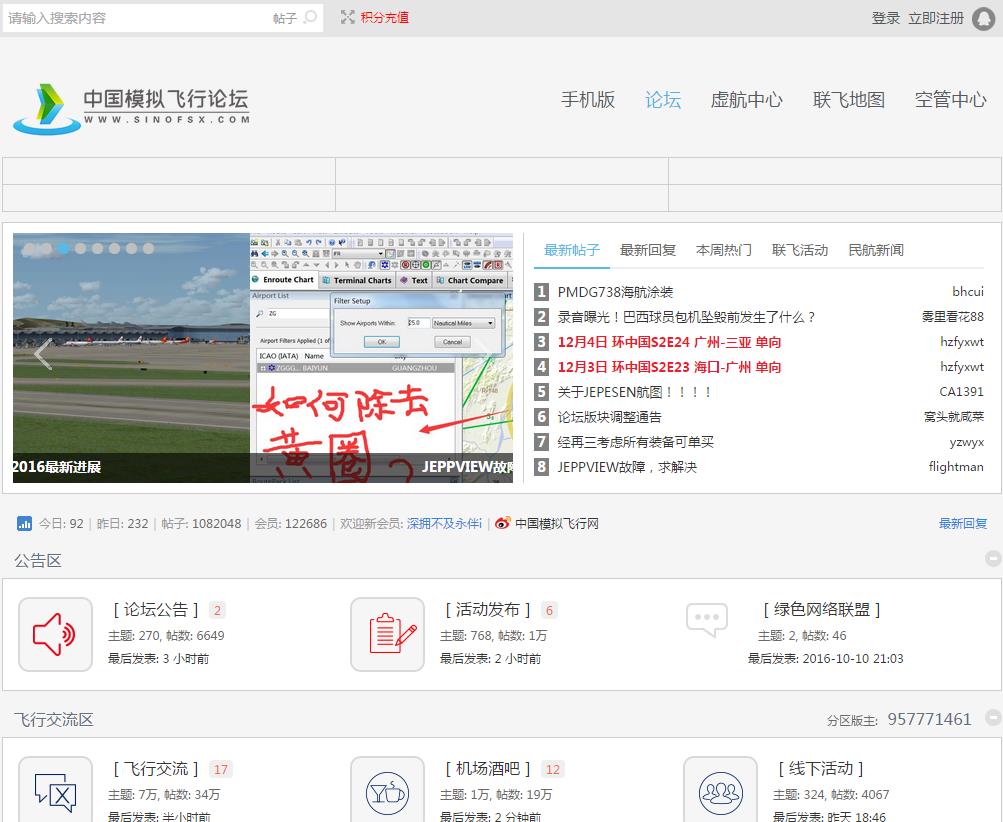Click the airport scenery slide 2016最新进展
Screen dimensions: 1003x822
pyautogui.click(x=131, y=358)
